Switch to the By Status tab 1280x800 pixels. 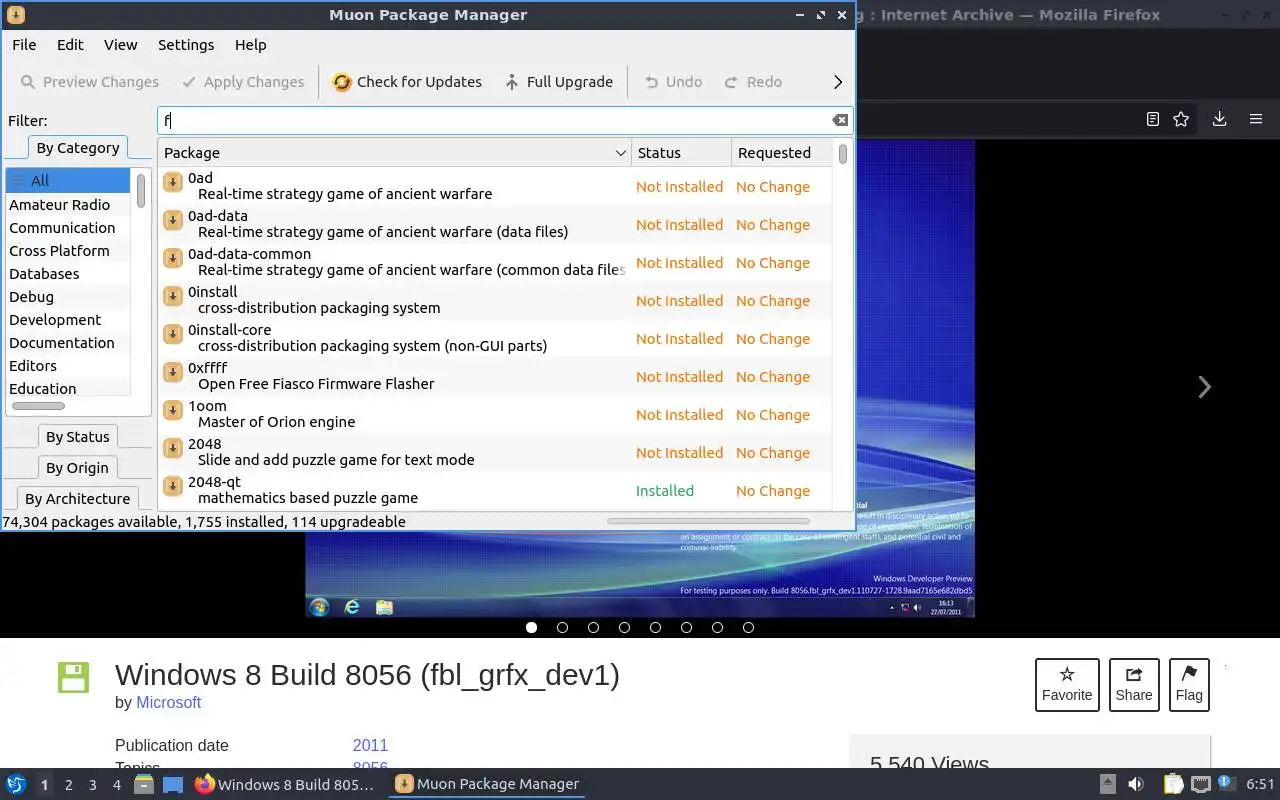pos(77,437)
